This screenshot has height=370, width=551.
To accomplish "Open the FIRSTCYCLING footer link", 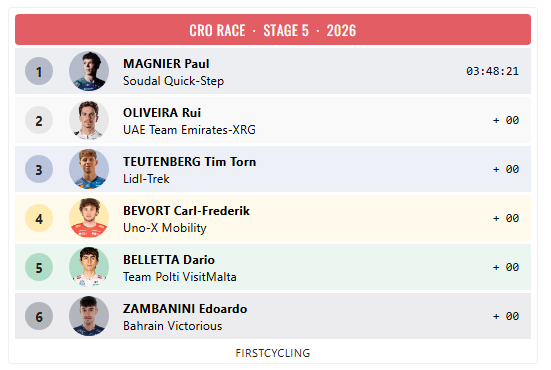I will (273, 353).
